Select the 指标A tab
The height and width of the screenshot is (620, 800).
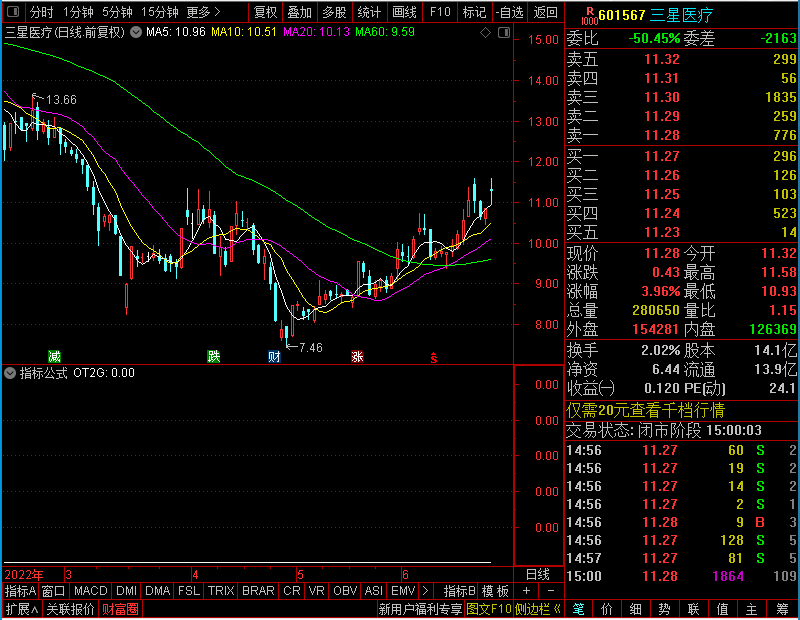[x=20, y=591]
